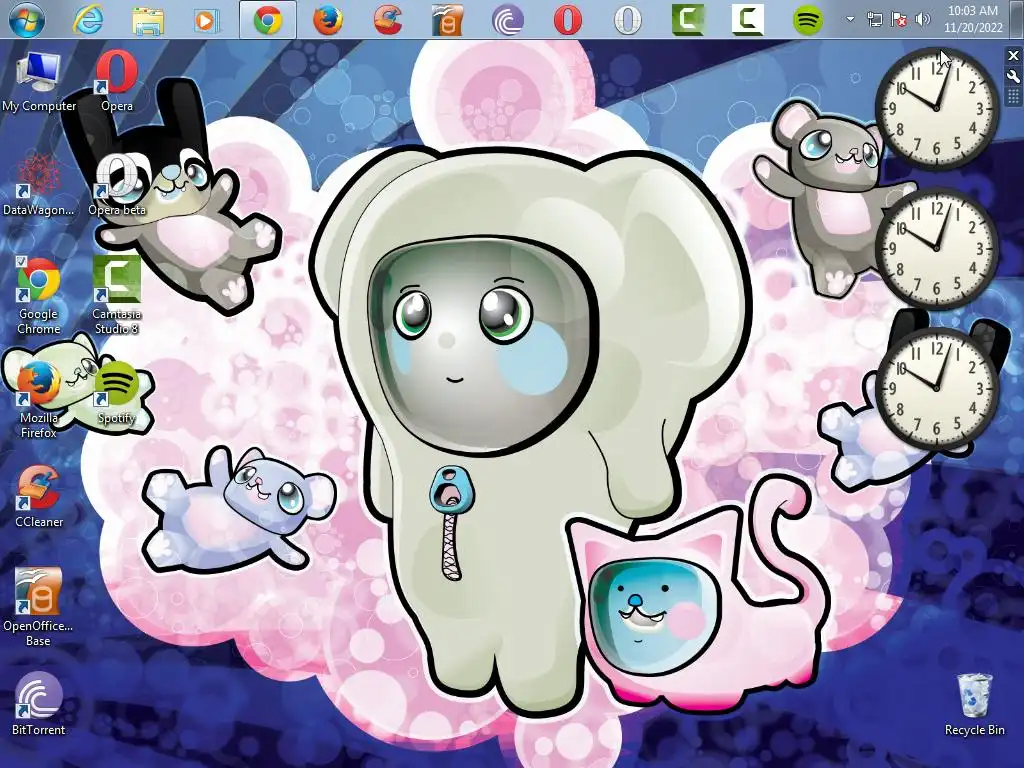Screen dimensions: 1024x768
Task: Open the Windows Start menu orb
Action: point(27,20)
